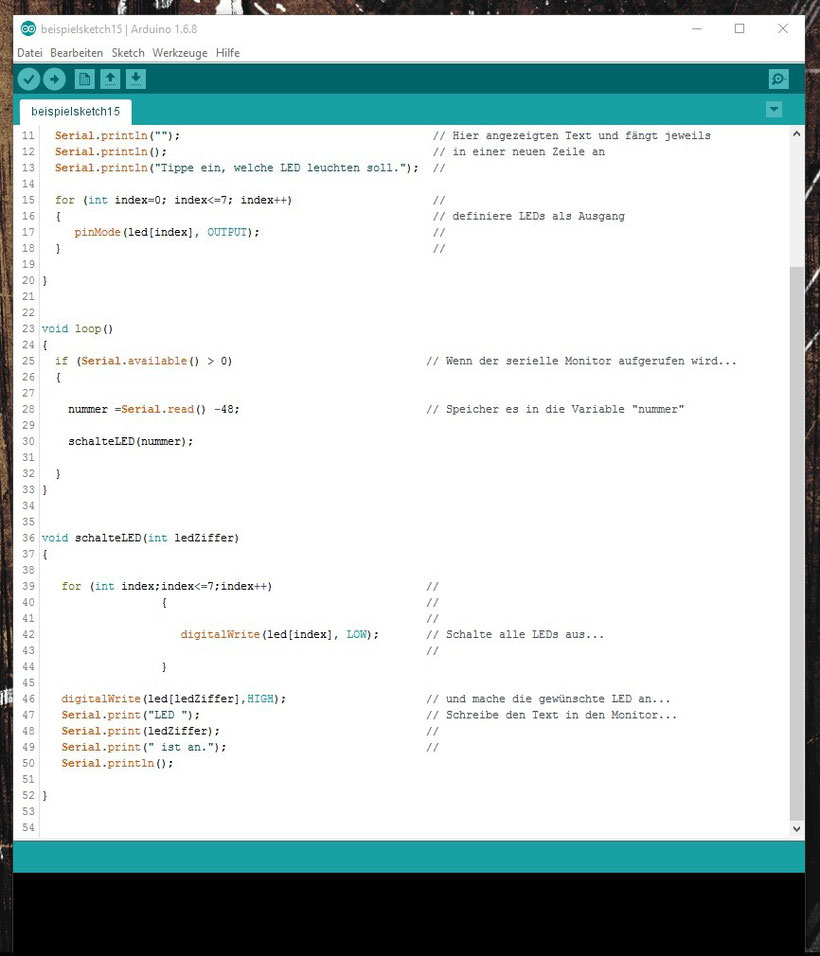Click the teal status message bar
Image resolution: width=820 pixels, height=956 pixels.
[408, 857]
